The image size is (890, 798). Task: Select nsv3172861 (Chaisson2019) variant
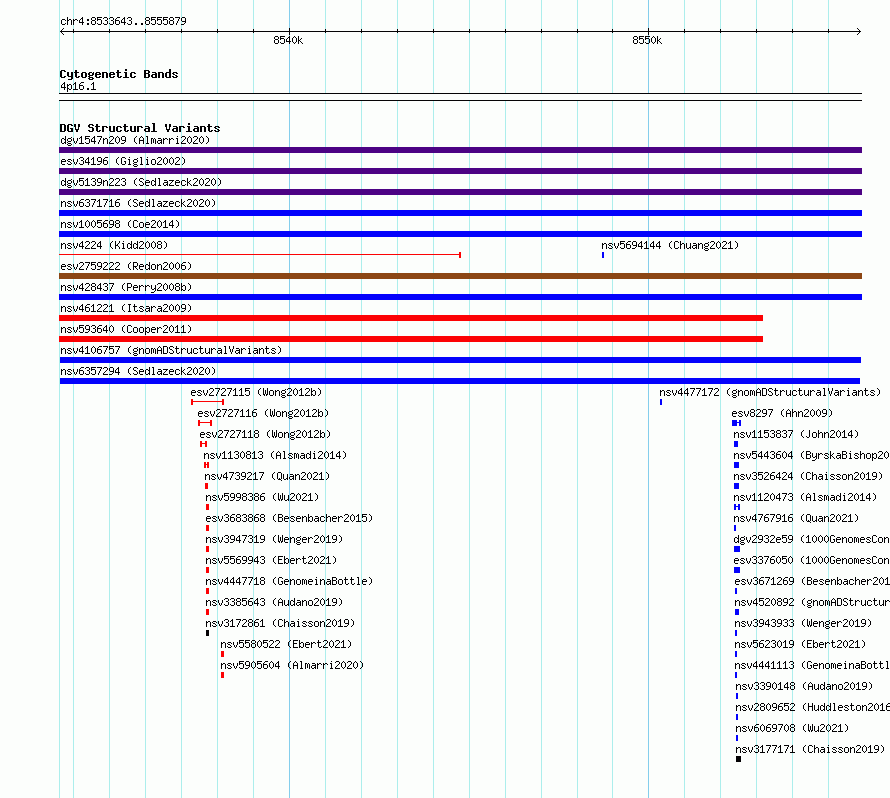coord(280,623)
